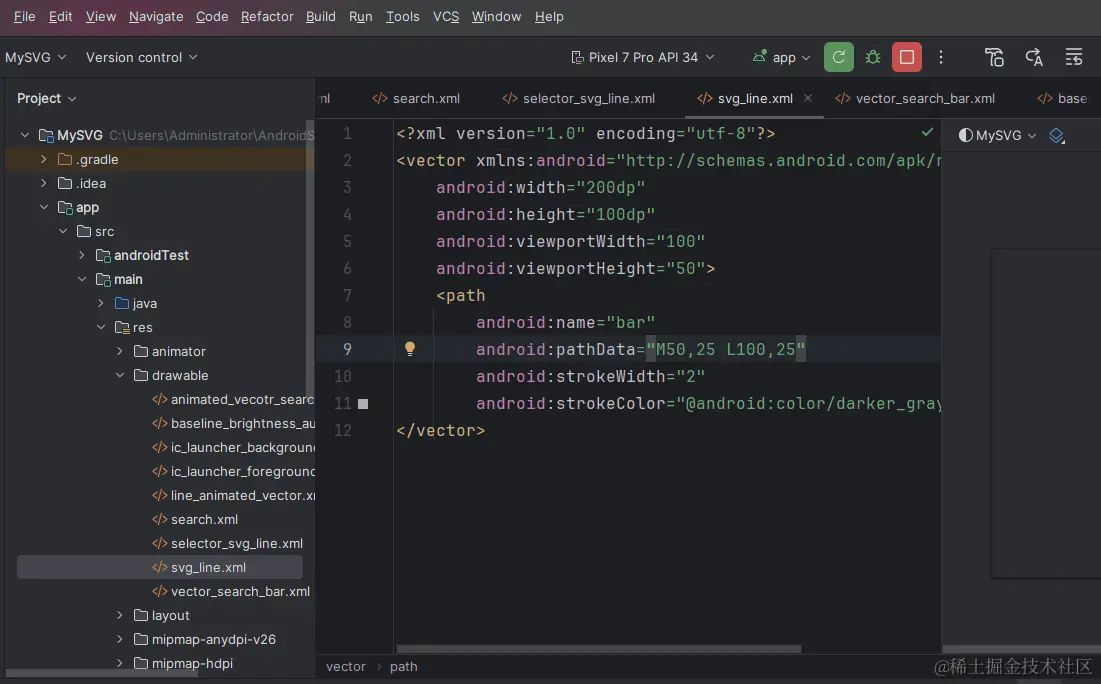Open the Device Manager toolbar icon
The height and width of the screenshot is (684, 1101).
click(x=994, y=57)
